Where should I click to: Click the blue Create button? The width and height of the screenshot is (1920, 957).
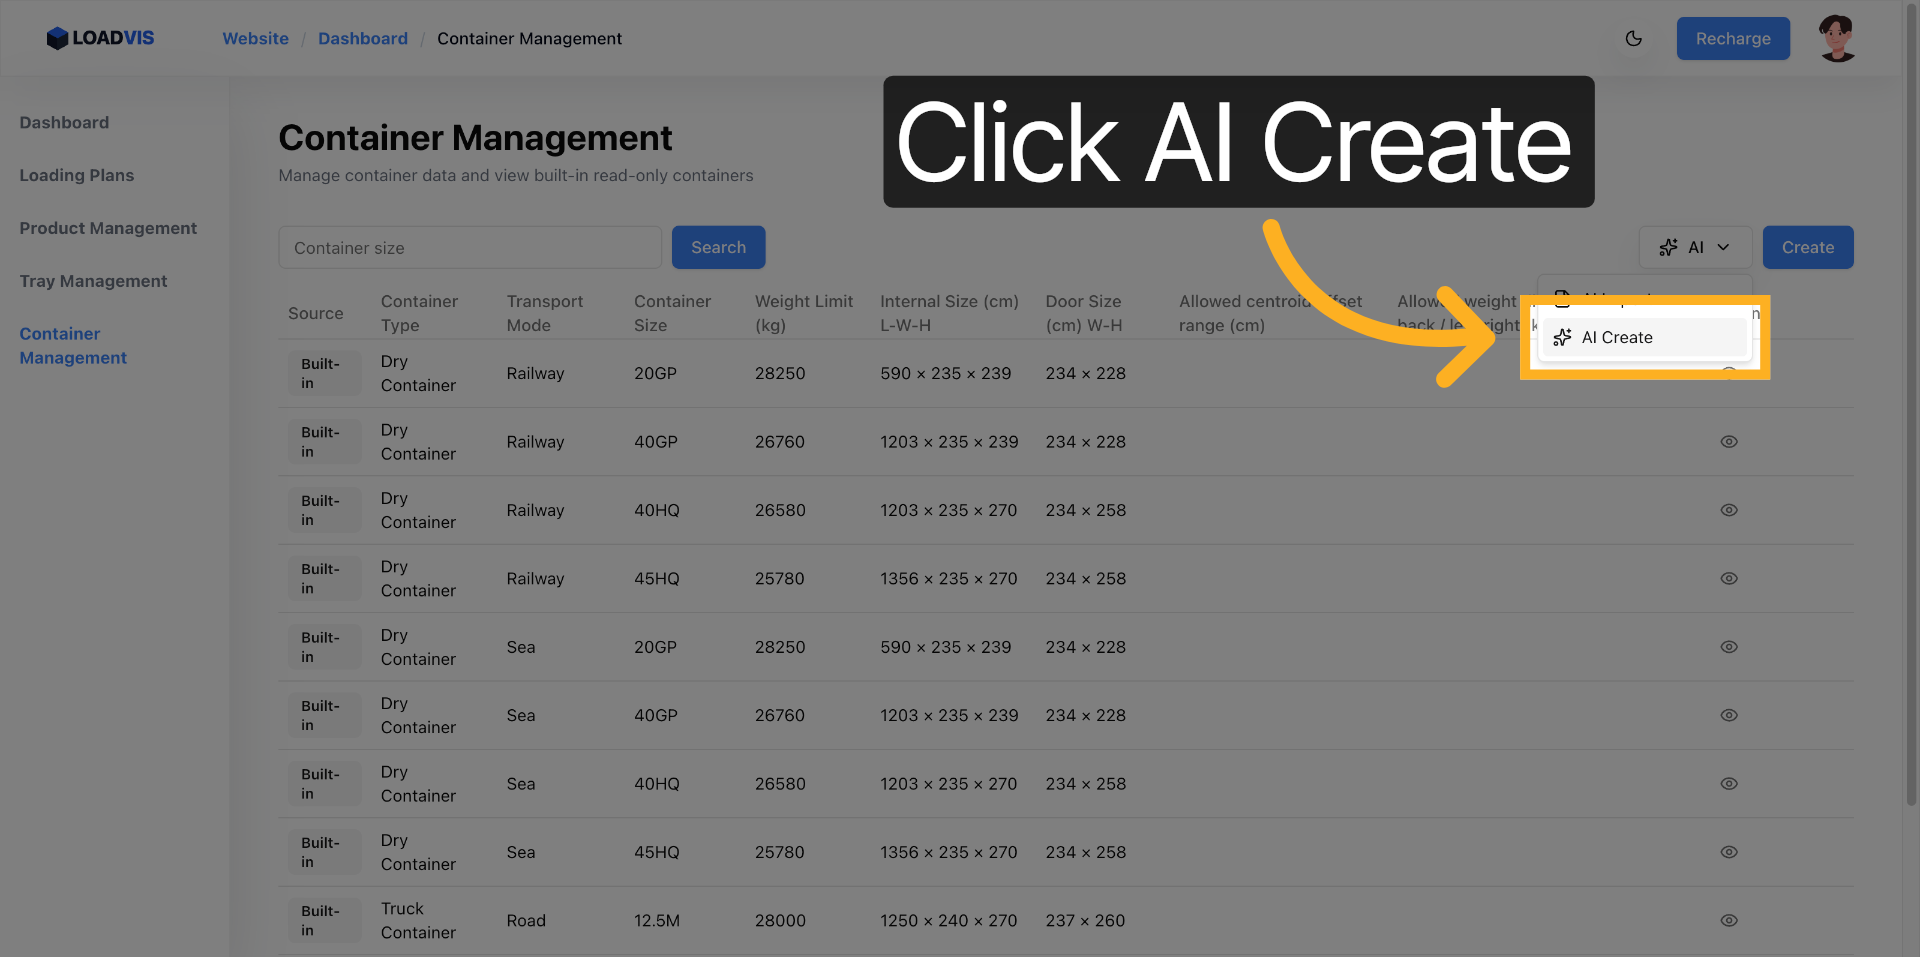point(1807,247)
